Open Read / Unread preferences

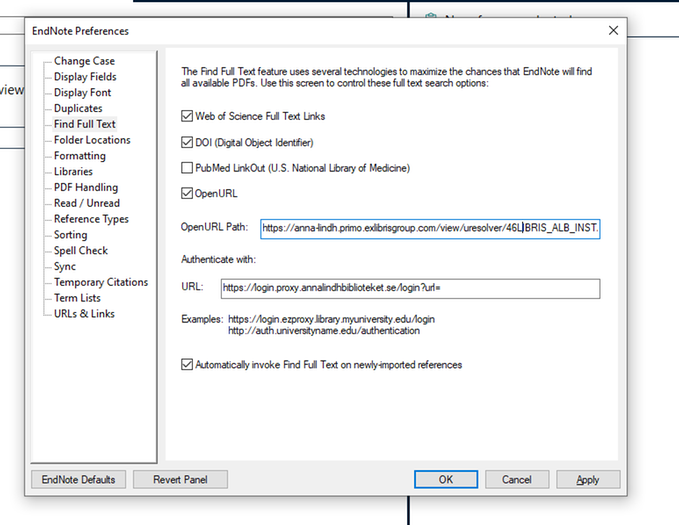pos(87,203)
